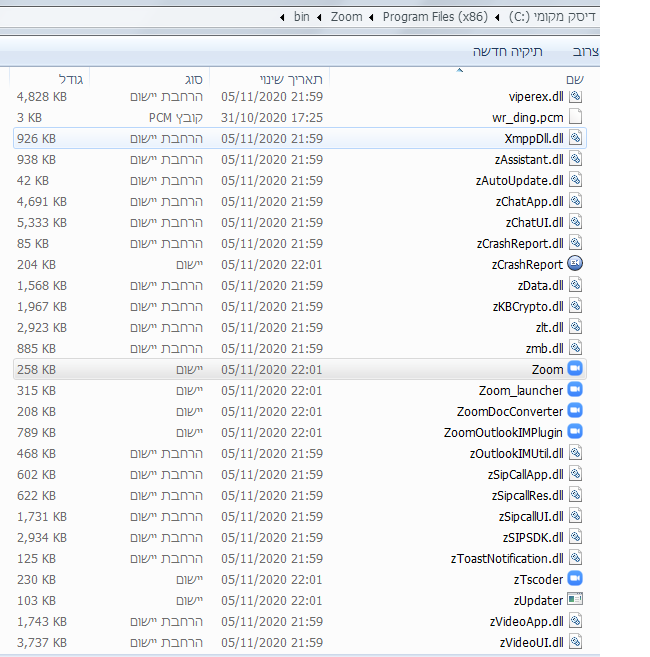The width and height of the screenshot is (650, 657).
Task: Open the bin breadcrumb segment
Action: pos(301,17)
